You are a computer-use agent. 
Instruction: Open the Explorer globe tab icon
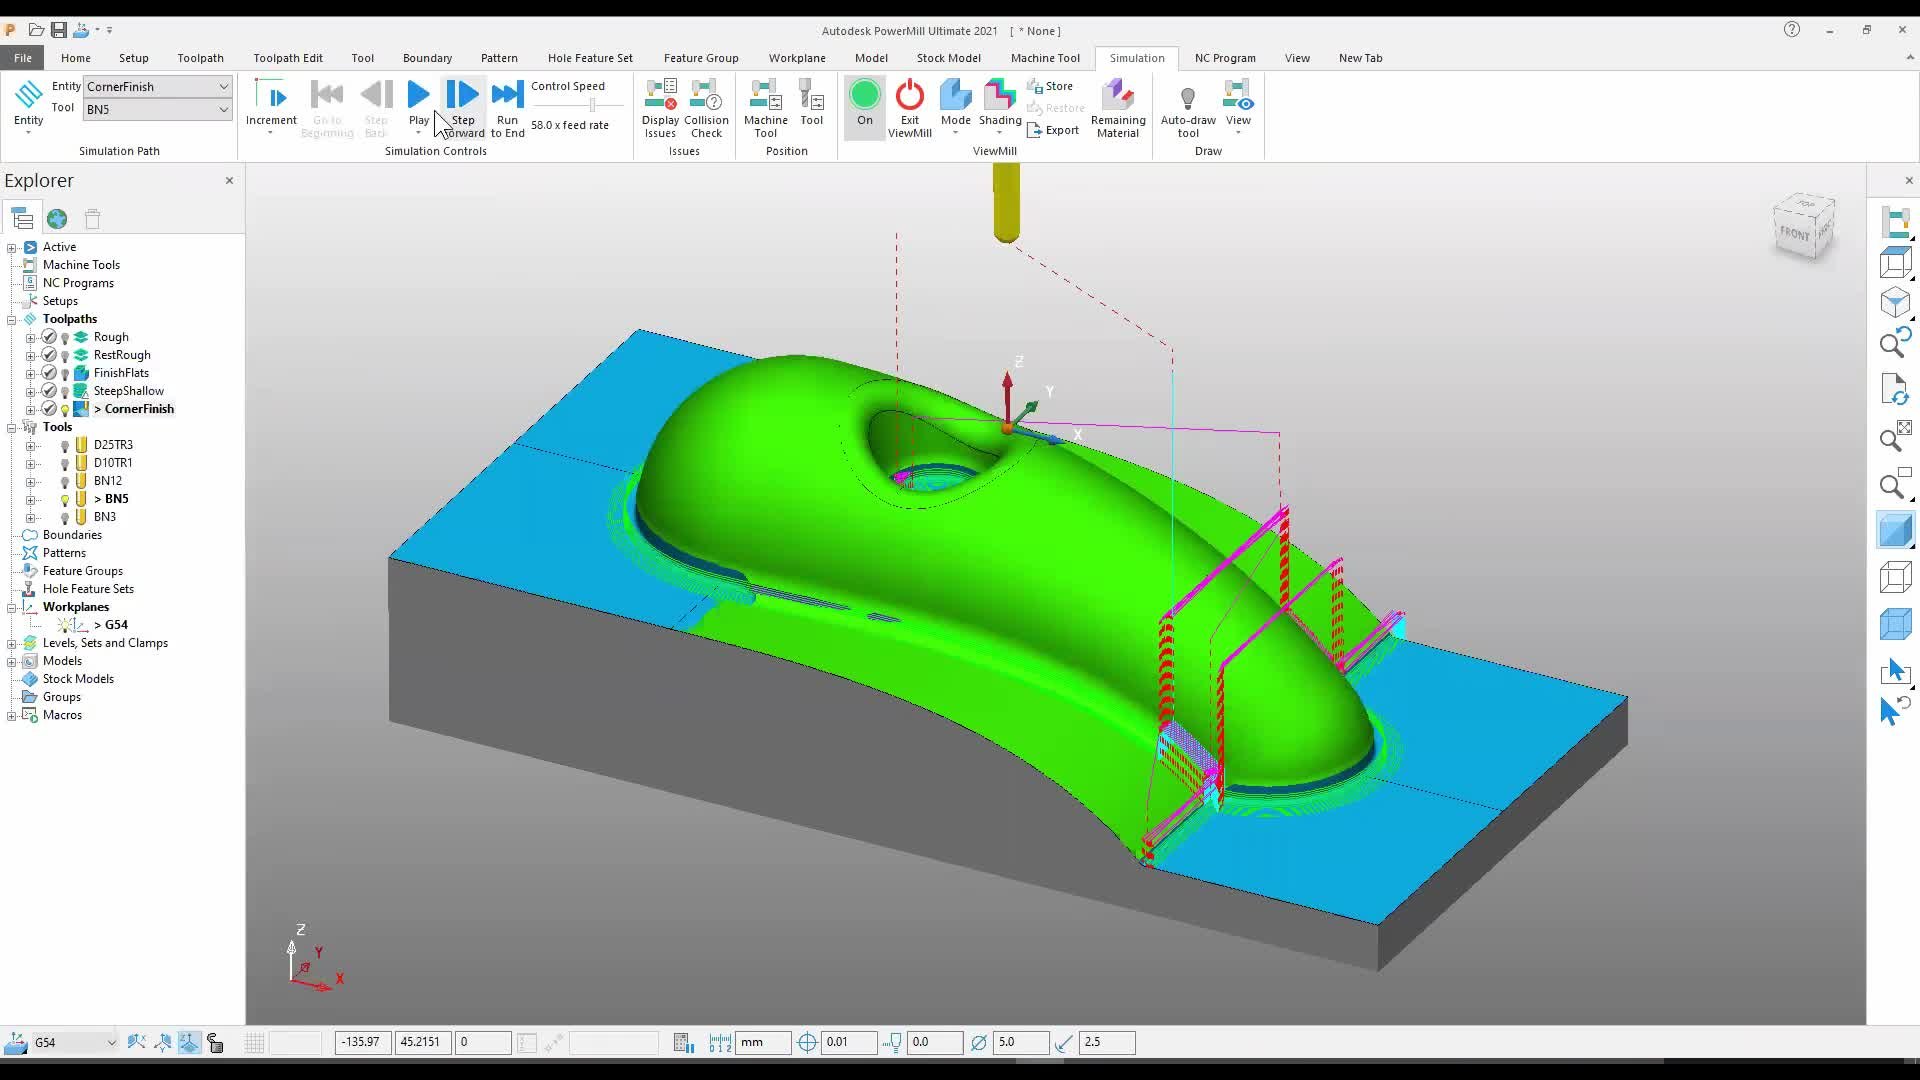pos(57,218)
